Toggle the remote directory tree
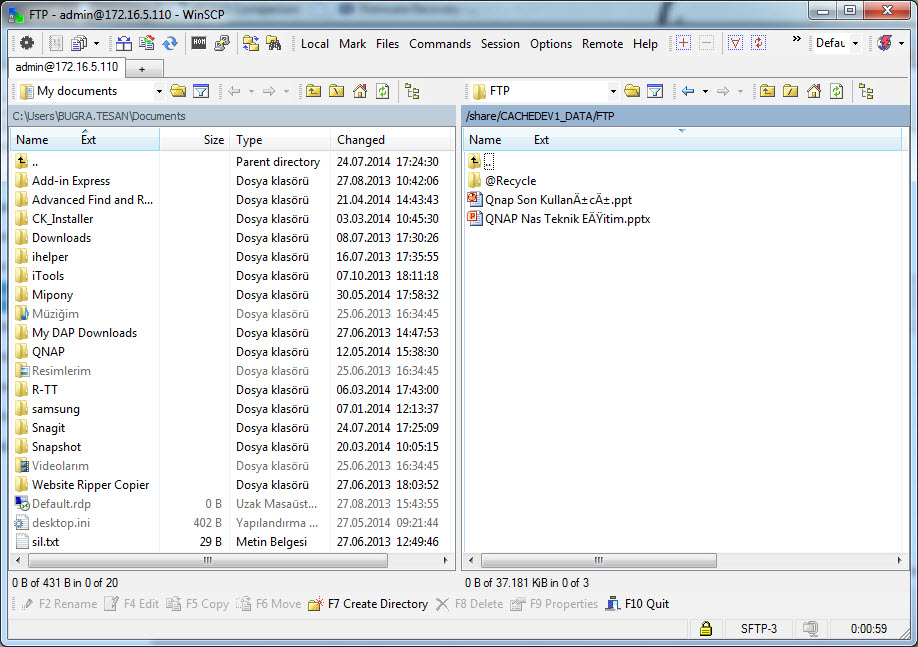The height and width of the screenshot is (647, 918). coord(866,91)
